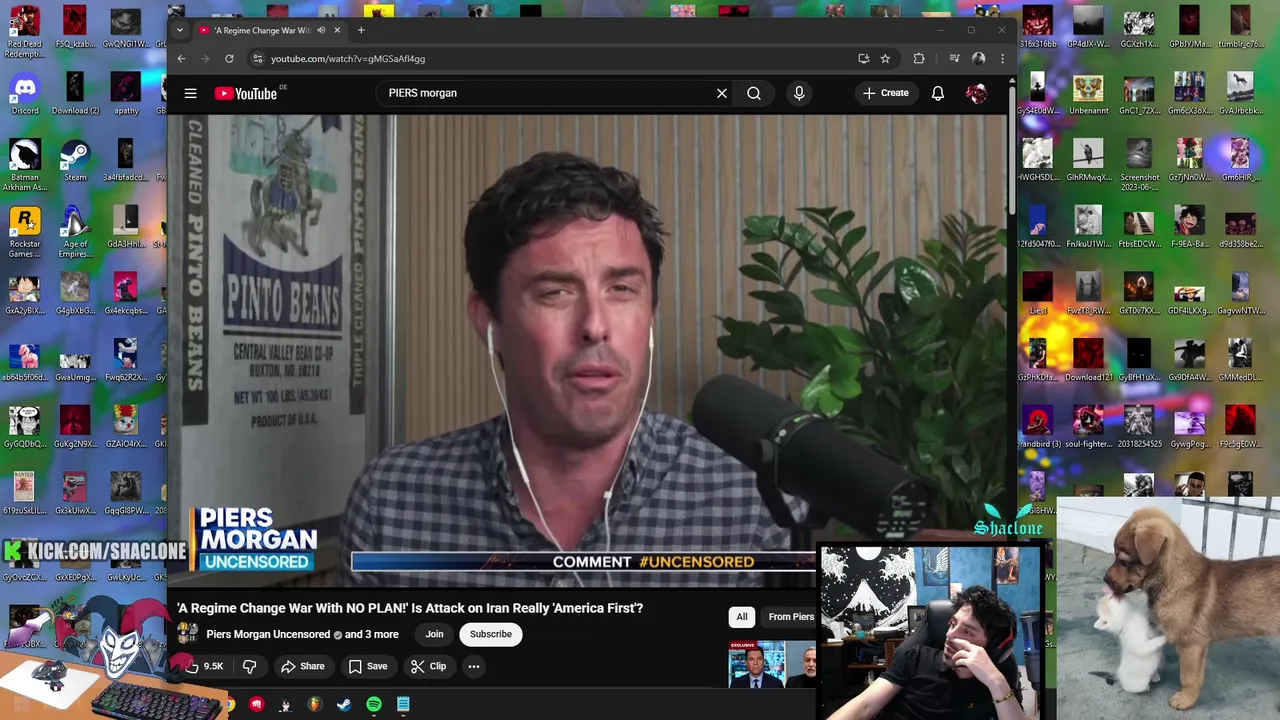The width and height of the screenshot is (1280, 720).
Task: Open YouTube notifications bell
Action: coord(938,93)
